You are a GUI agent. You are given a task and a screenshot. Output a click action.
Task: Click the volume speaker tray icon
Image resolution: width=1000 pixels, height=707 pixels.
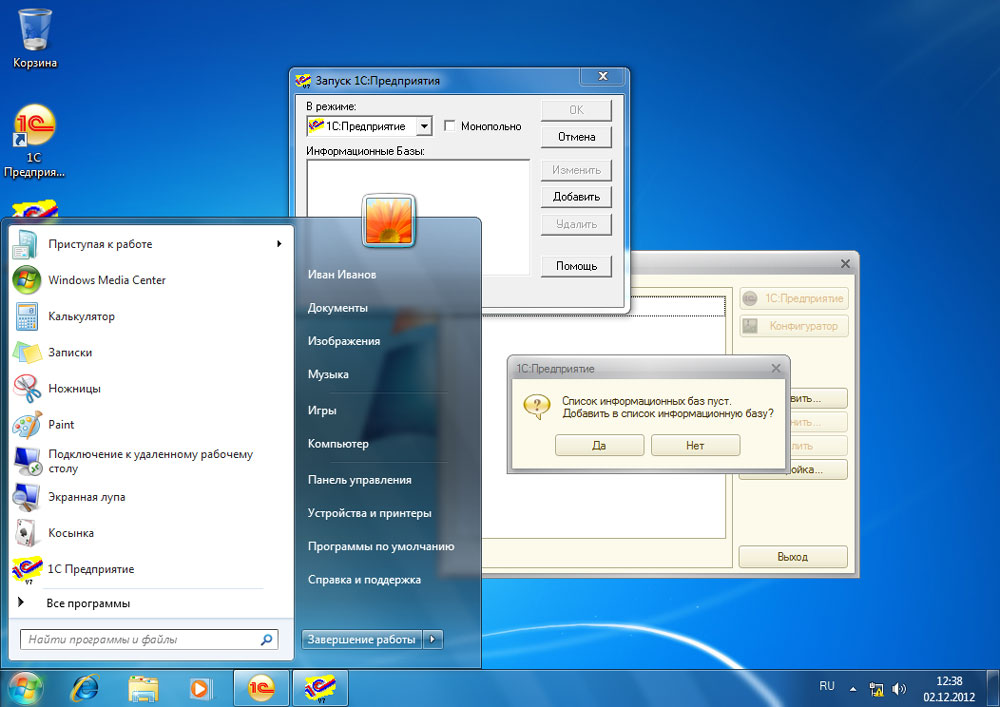pos(899,688)
